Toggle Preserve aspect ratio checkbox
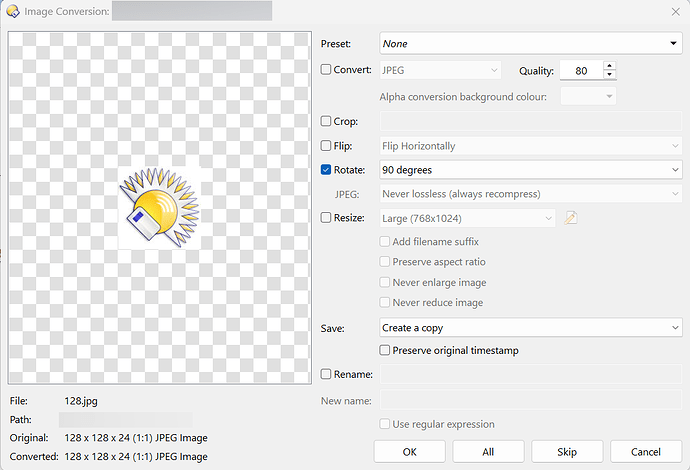The height and width of the screenshot is (470, 690). [x=385, y=261]
